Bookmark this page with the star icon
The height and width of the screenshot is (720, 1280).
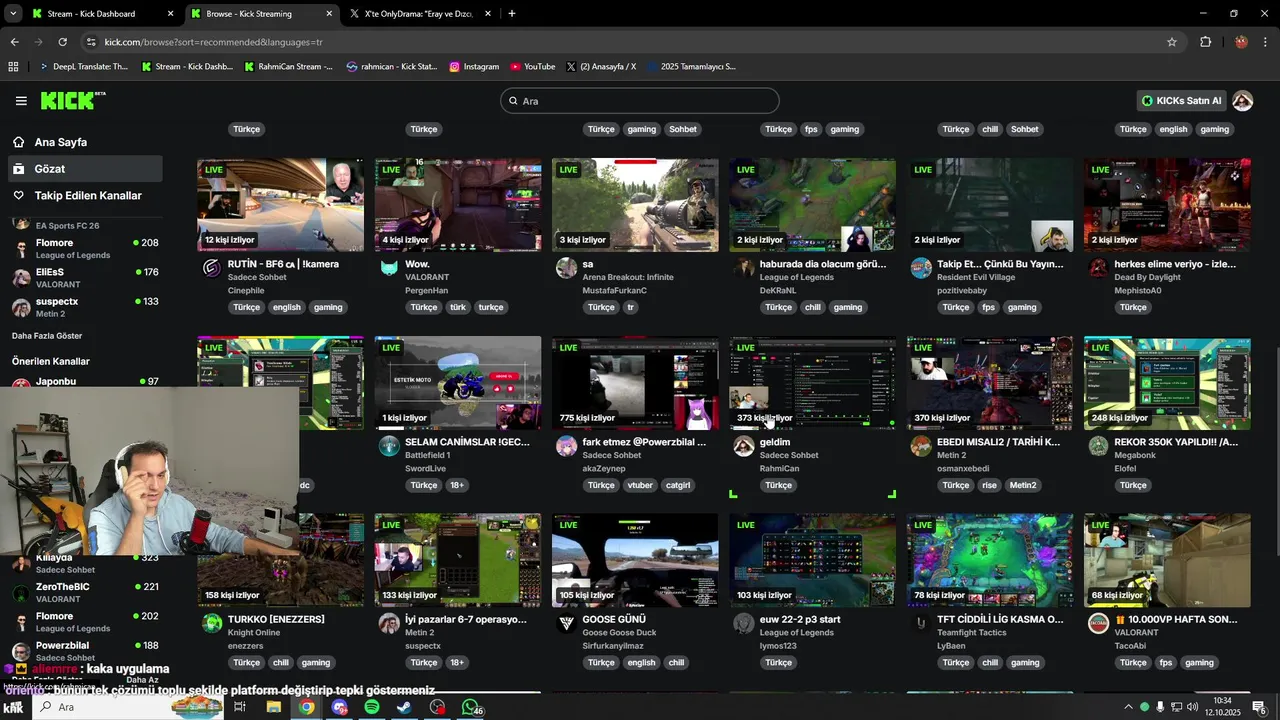point(1172,42)
